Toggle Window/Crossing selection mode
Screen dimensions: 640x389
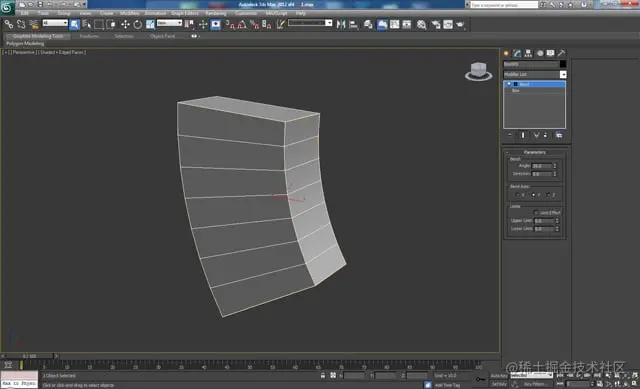(111, 24)
